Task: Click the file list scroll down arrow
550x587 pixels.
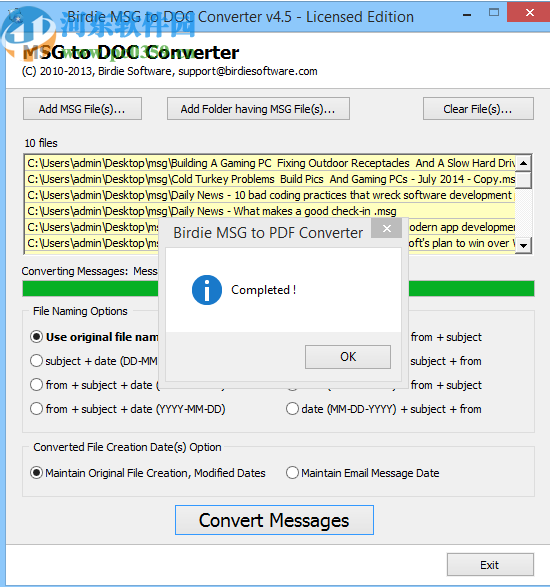Action: pyautogui.click(x=523, y=246)
